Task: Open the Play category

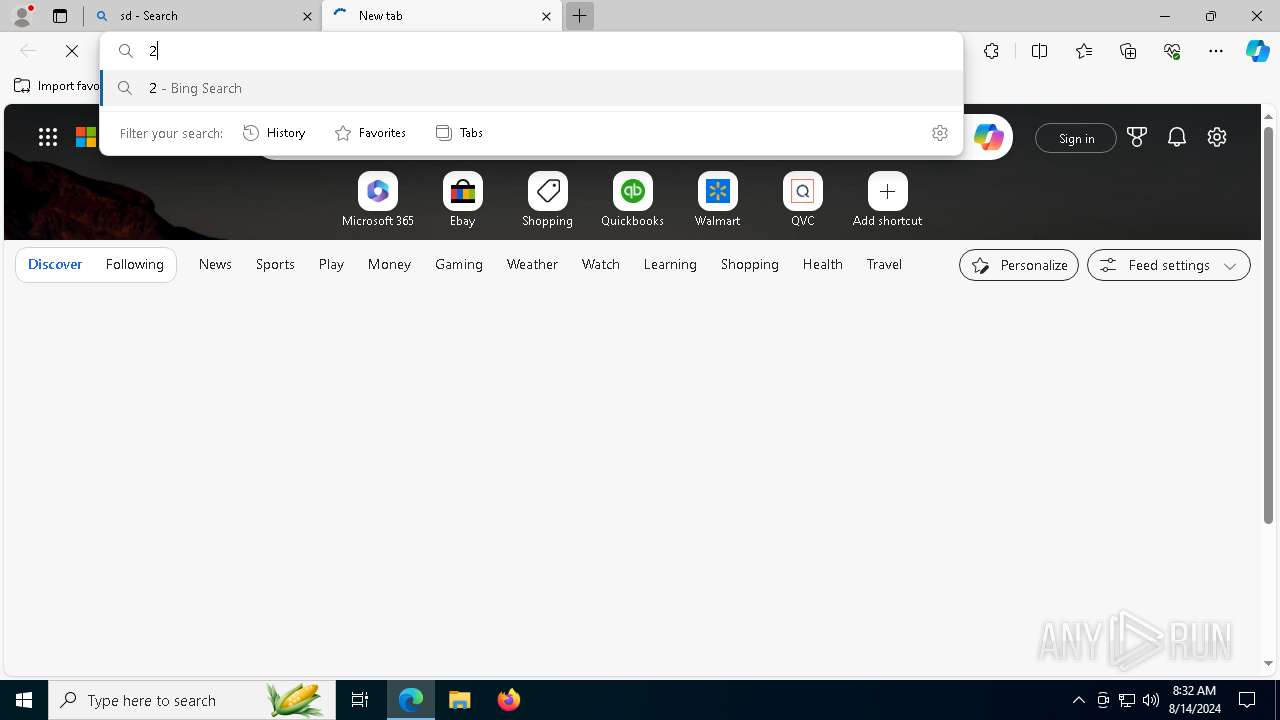Action: (x=331, y=264)
